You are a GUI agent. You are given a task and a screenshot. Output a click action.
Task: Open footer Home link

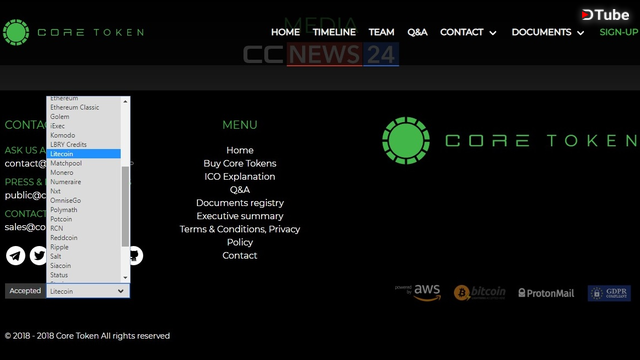240,150
